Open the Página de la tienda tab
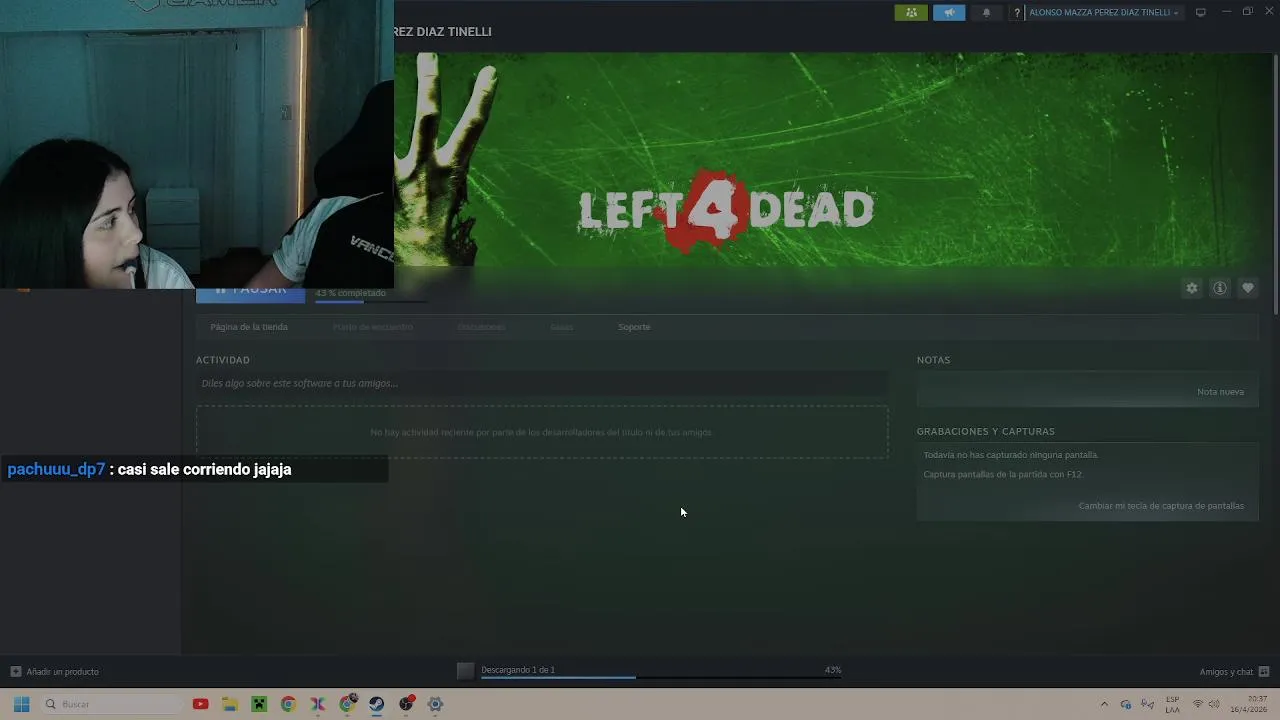Screen dimensions: 1280x720 pyautogui.click(x=249, y=327)
